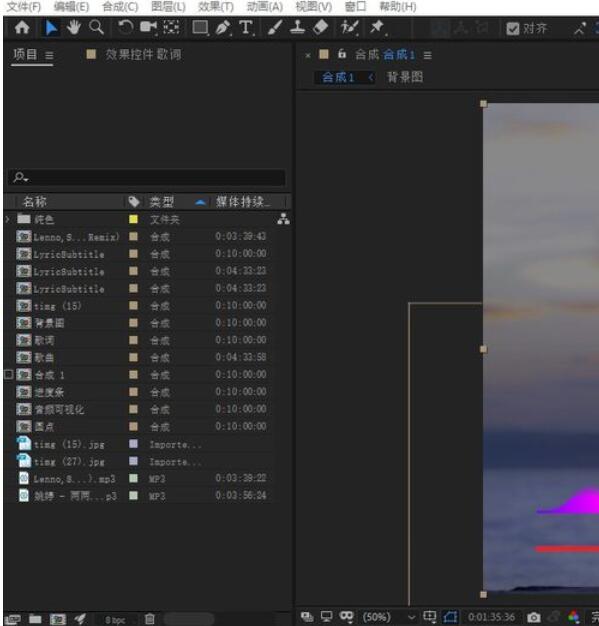
Task: Select the Rotation tool
Action: pos(125,28)
